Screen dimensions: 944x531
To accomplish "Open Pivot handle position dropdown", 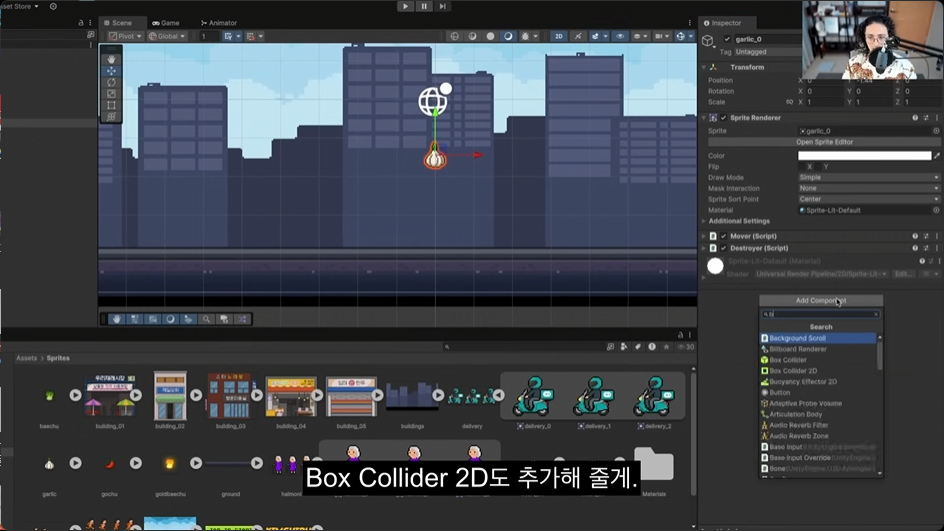I will pos(125,36).
